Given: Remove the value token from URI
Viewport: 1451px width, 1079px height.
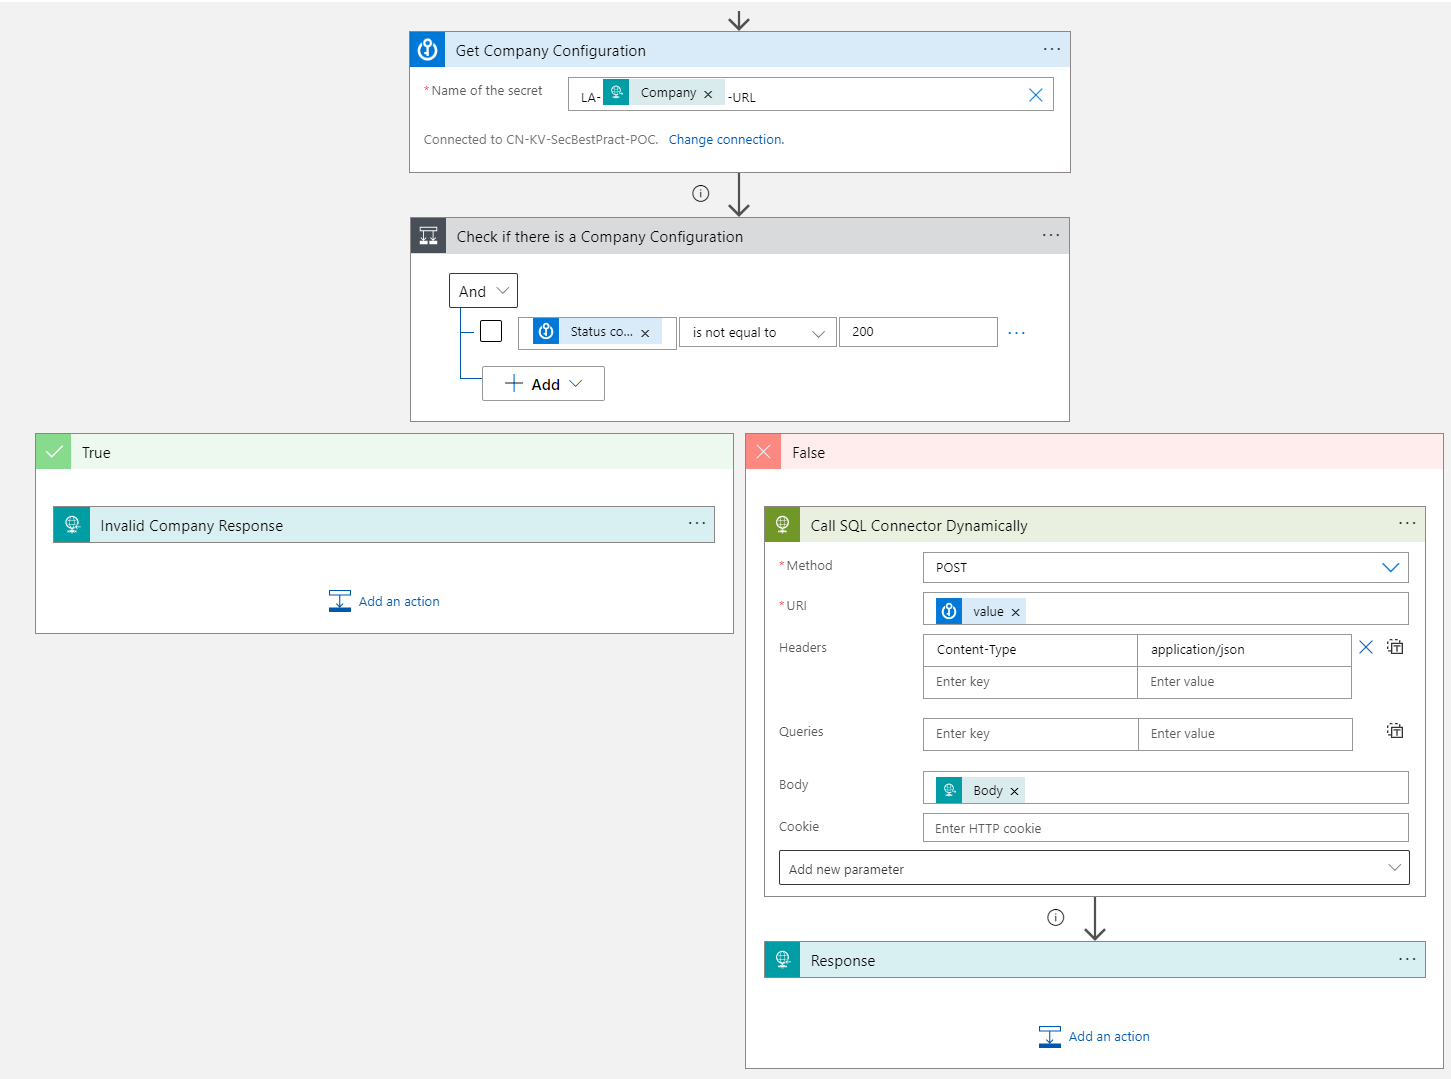Looking at the screenshot, I should (x=1015, y=612).
